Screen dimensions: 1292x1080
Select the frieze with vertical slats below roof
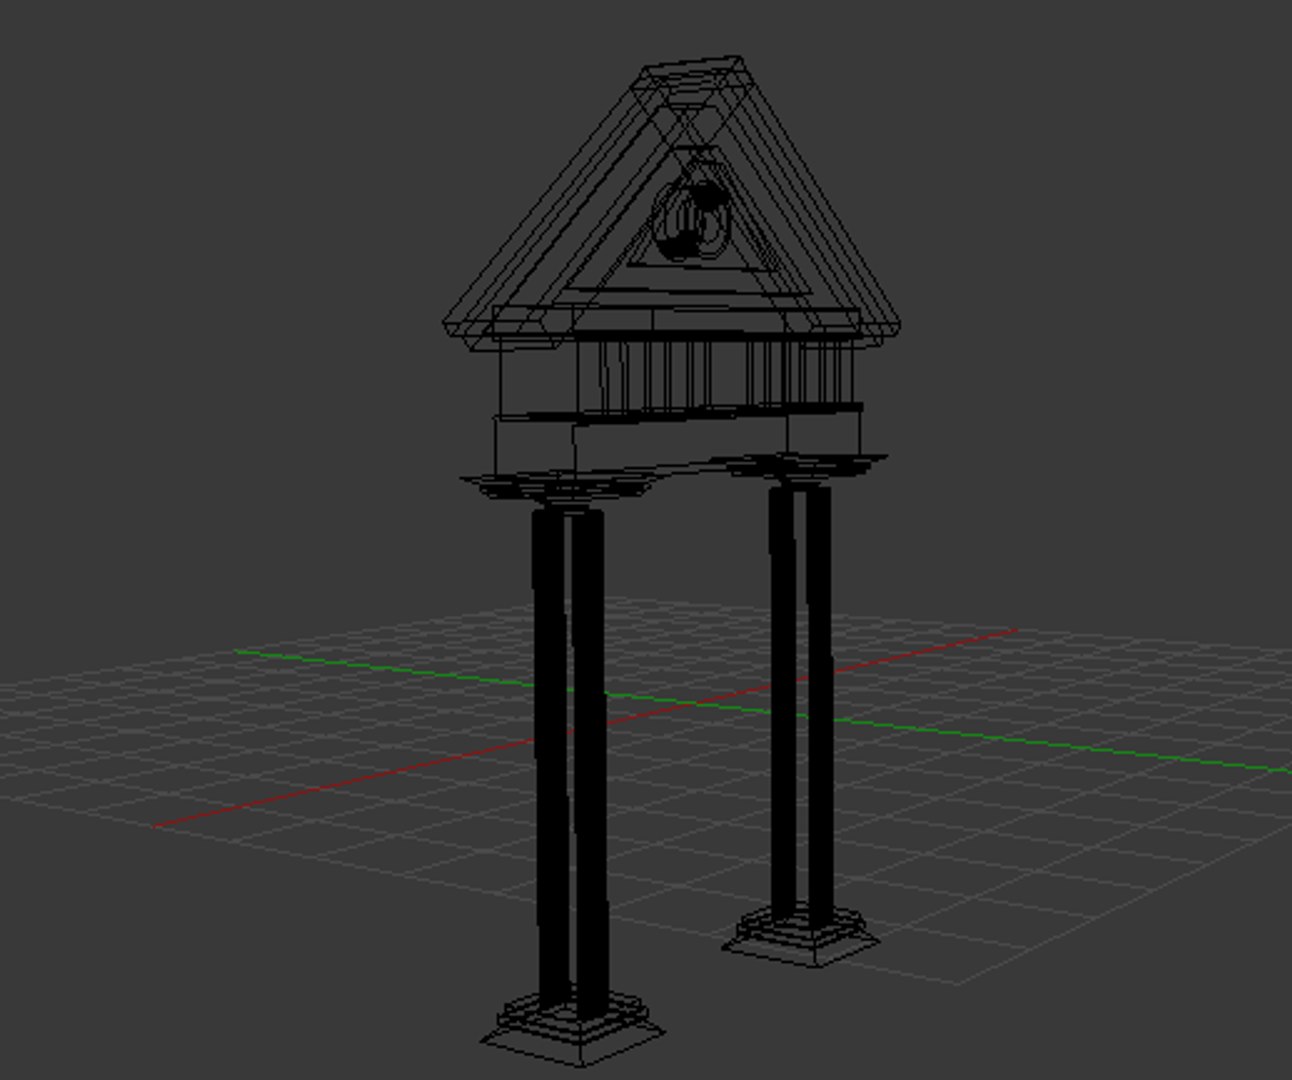pos(717,375)
